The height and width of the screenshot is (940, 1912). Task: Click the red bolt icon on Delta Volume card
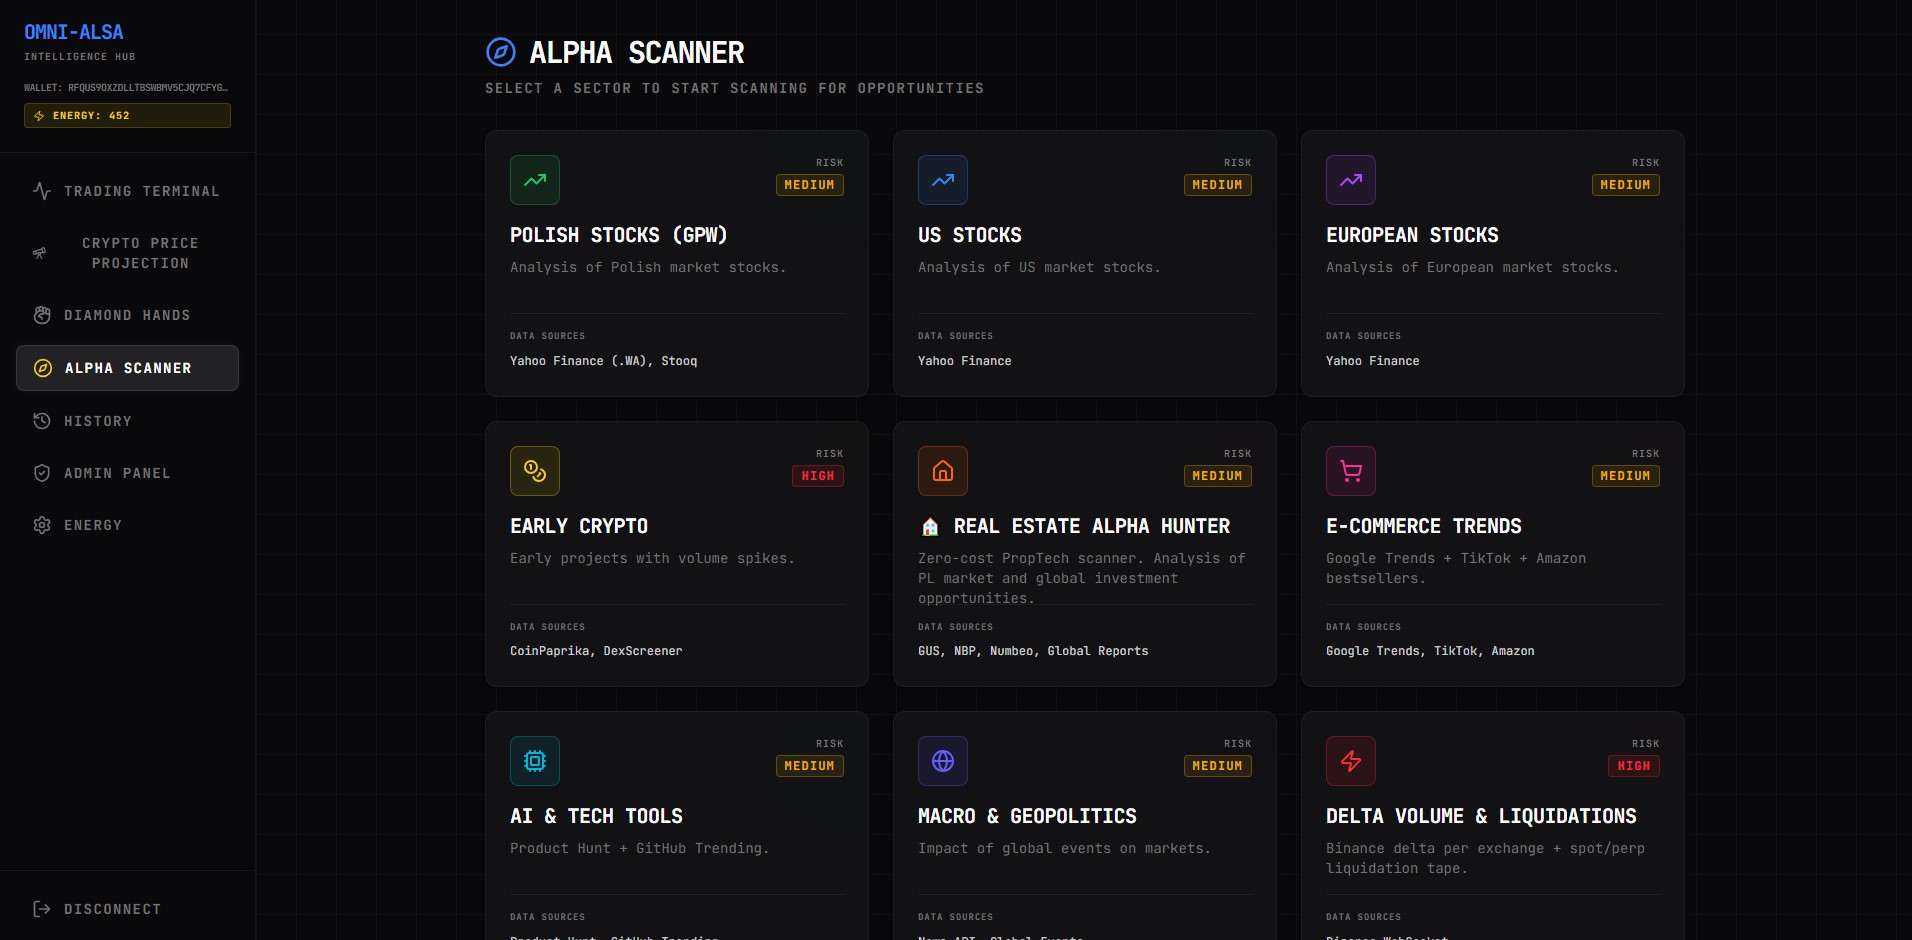click(1351, 761)
